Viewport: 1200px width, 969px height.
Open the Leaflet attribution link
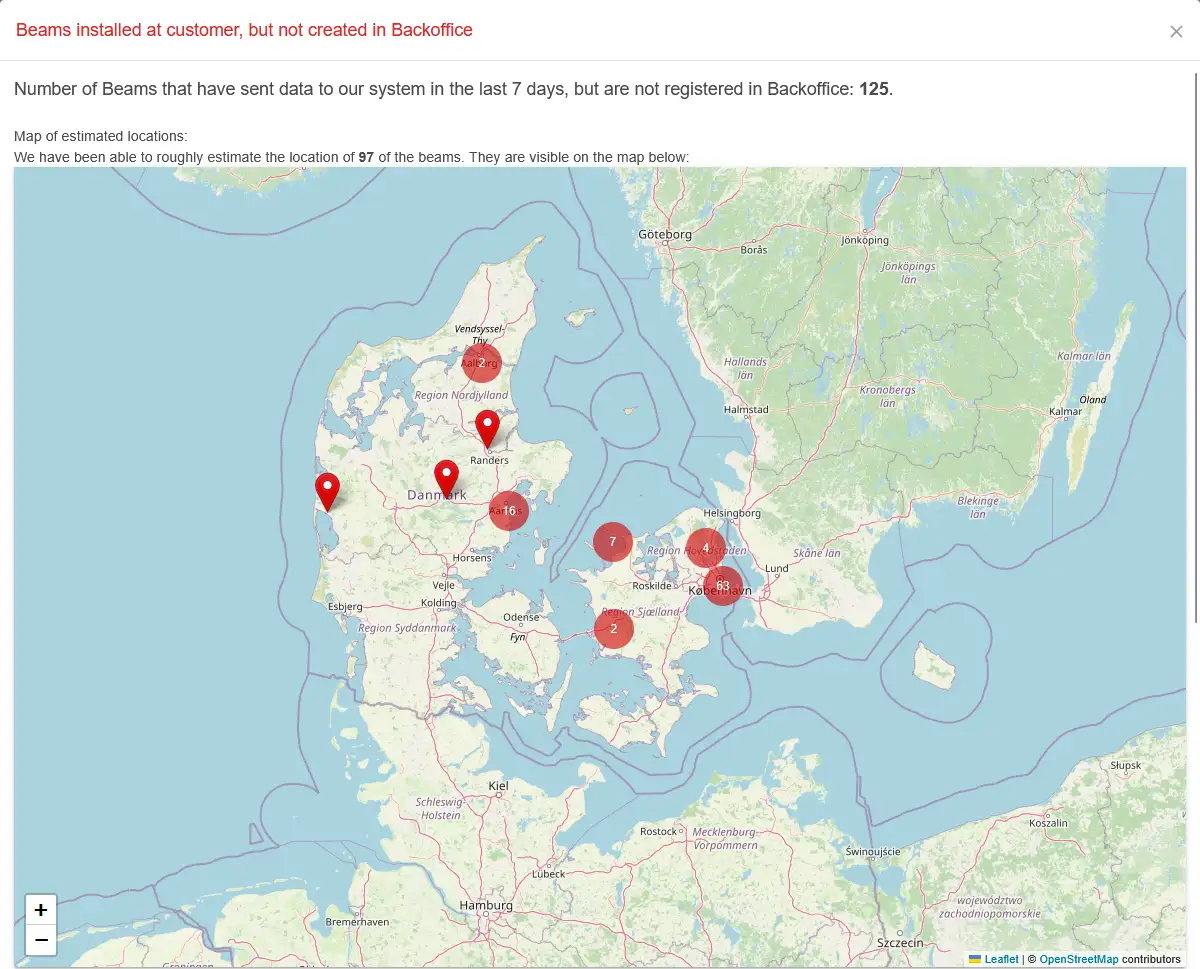pyautogui.click(x=1001, y=959)
